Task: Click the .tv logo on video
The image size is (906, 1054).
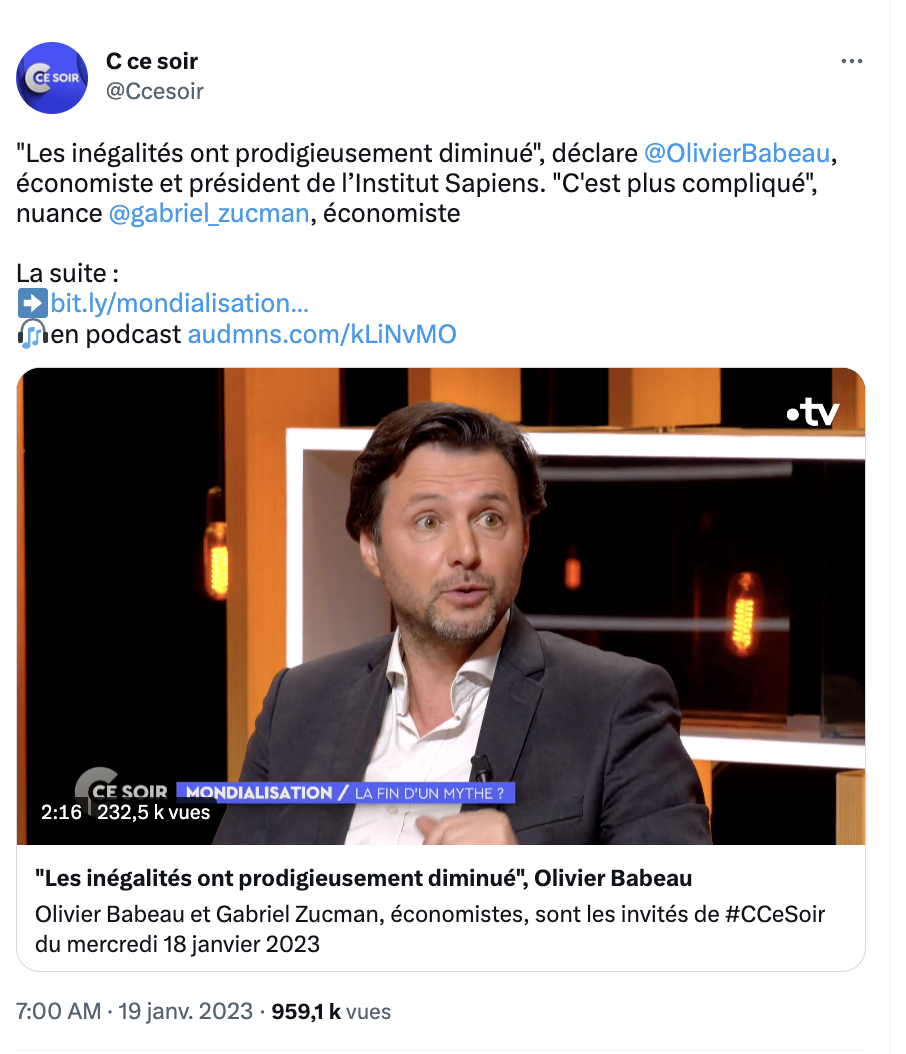Action: click(x=813, y=412)
